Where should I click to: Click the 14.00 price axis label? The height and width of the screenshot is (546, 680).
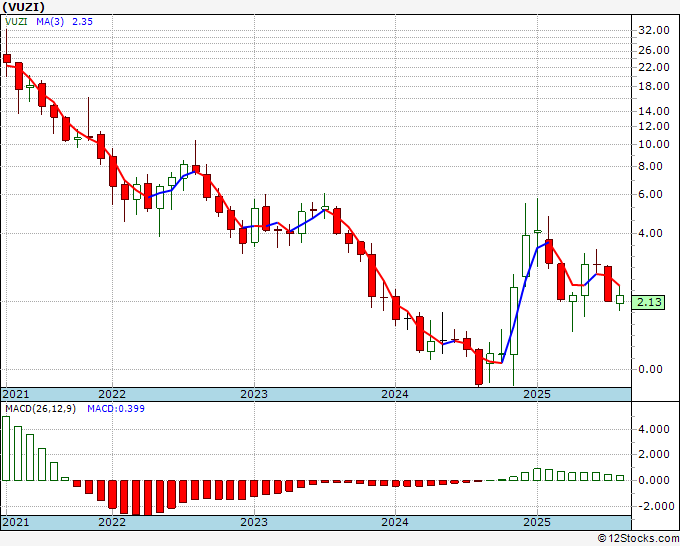tap(654, 111)
